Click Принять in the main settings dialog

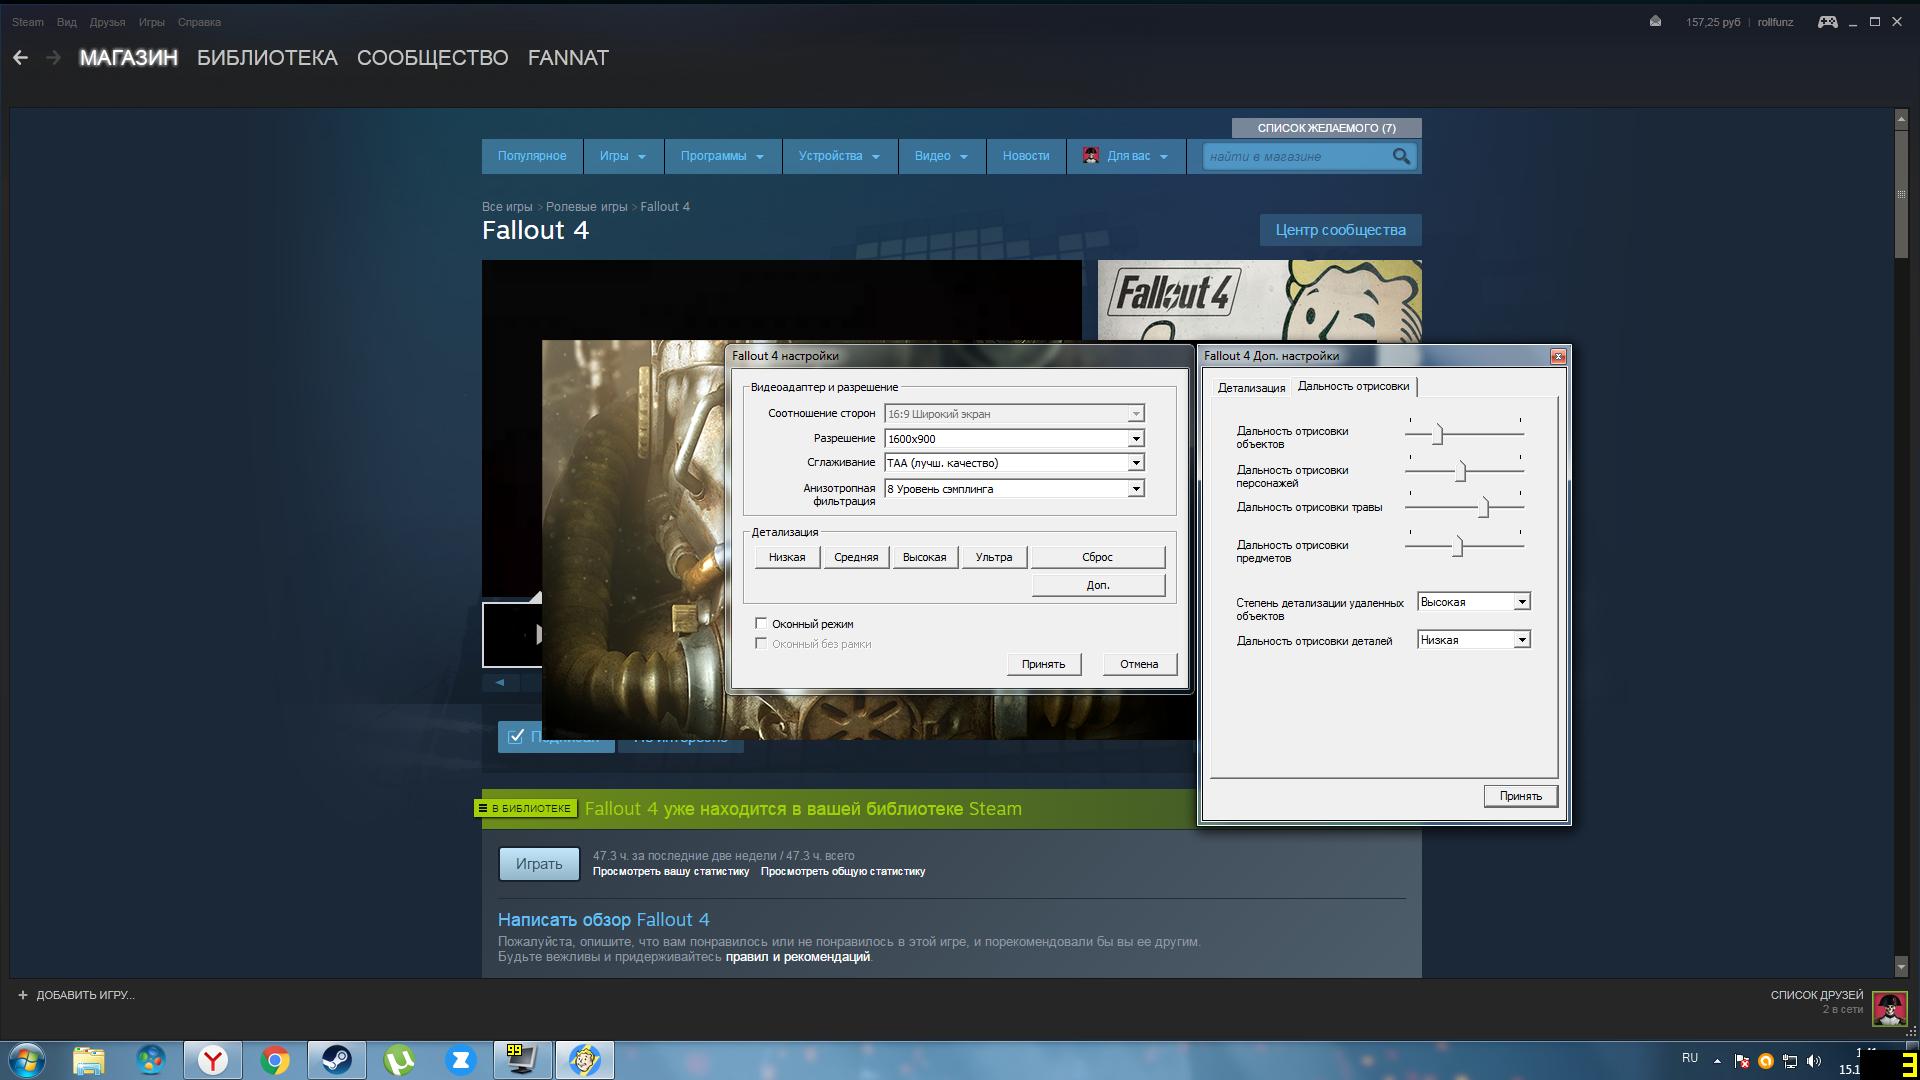click(x=1043, y=664)
